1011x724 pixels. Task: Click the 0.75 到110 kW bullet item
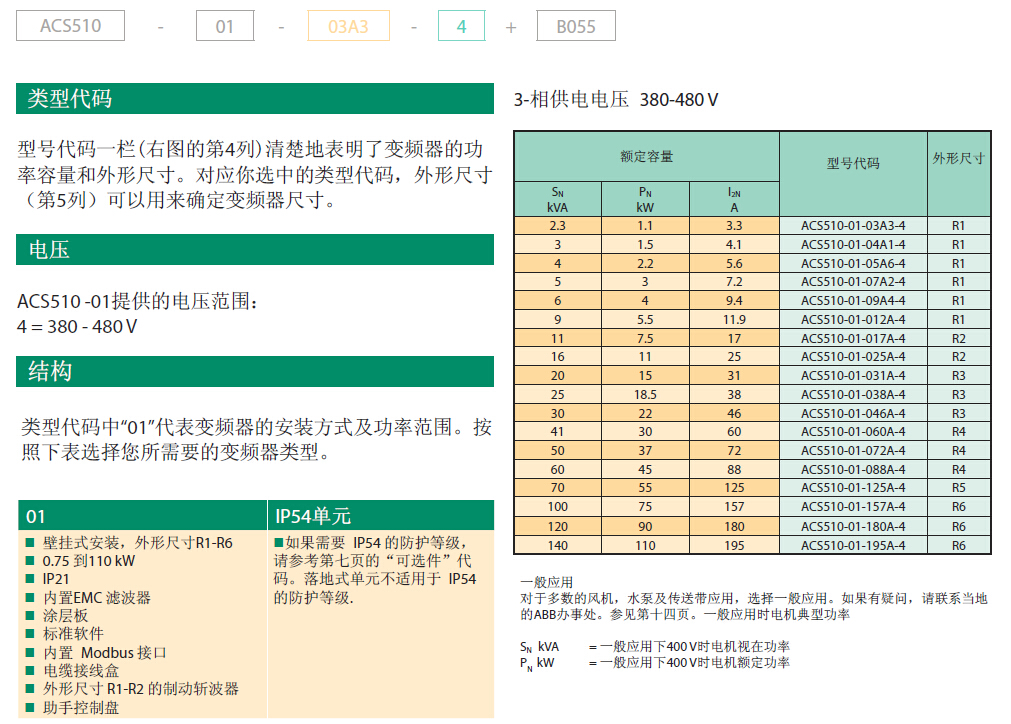tap(81, 561)
